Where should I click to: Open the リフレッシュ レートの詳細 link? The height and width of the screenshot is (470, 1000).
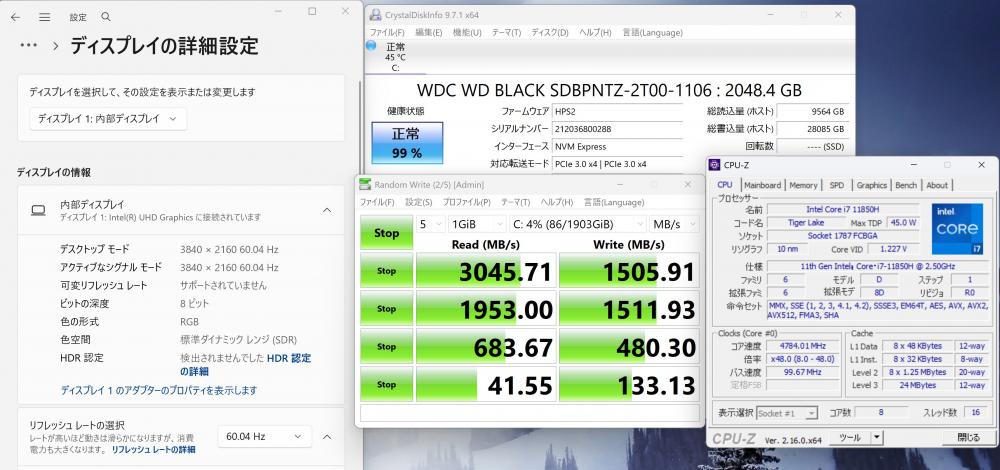pyautogui.click(x=153, y=450)
